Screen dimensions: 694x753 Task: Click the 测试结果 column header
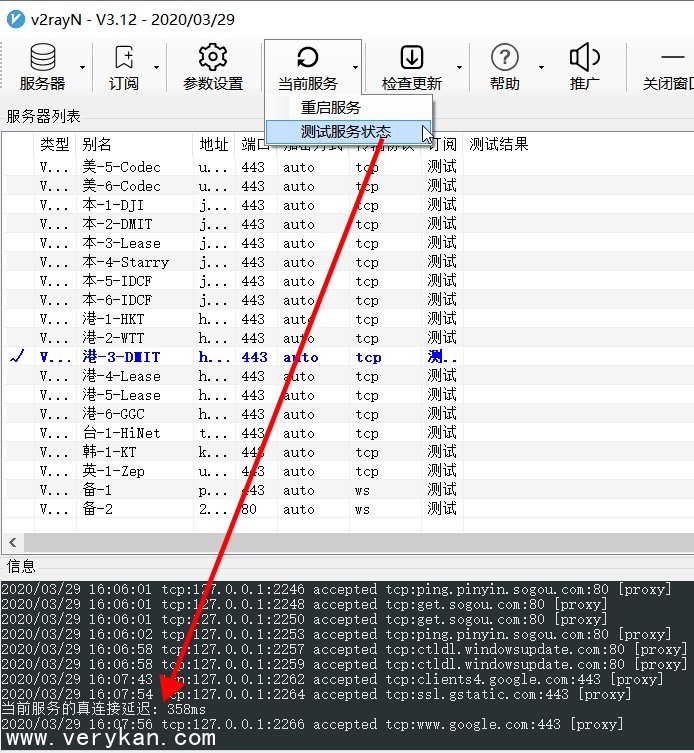point(498,145)
